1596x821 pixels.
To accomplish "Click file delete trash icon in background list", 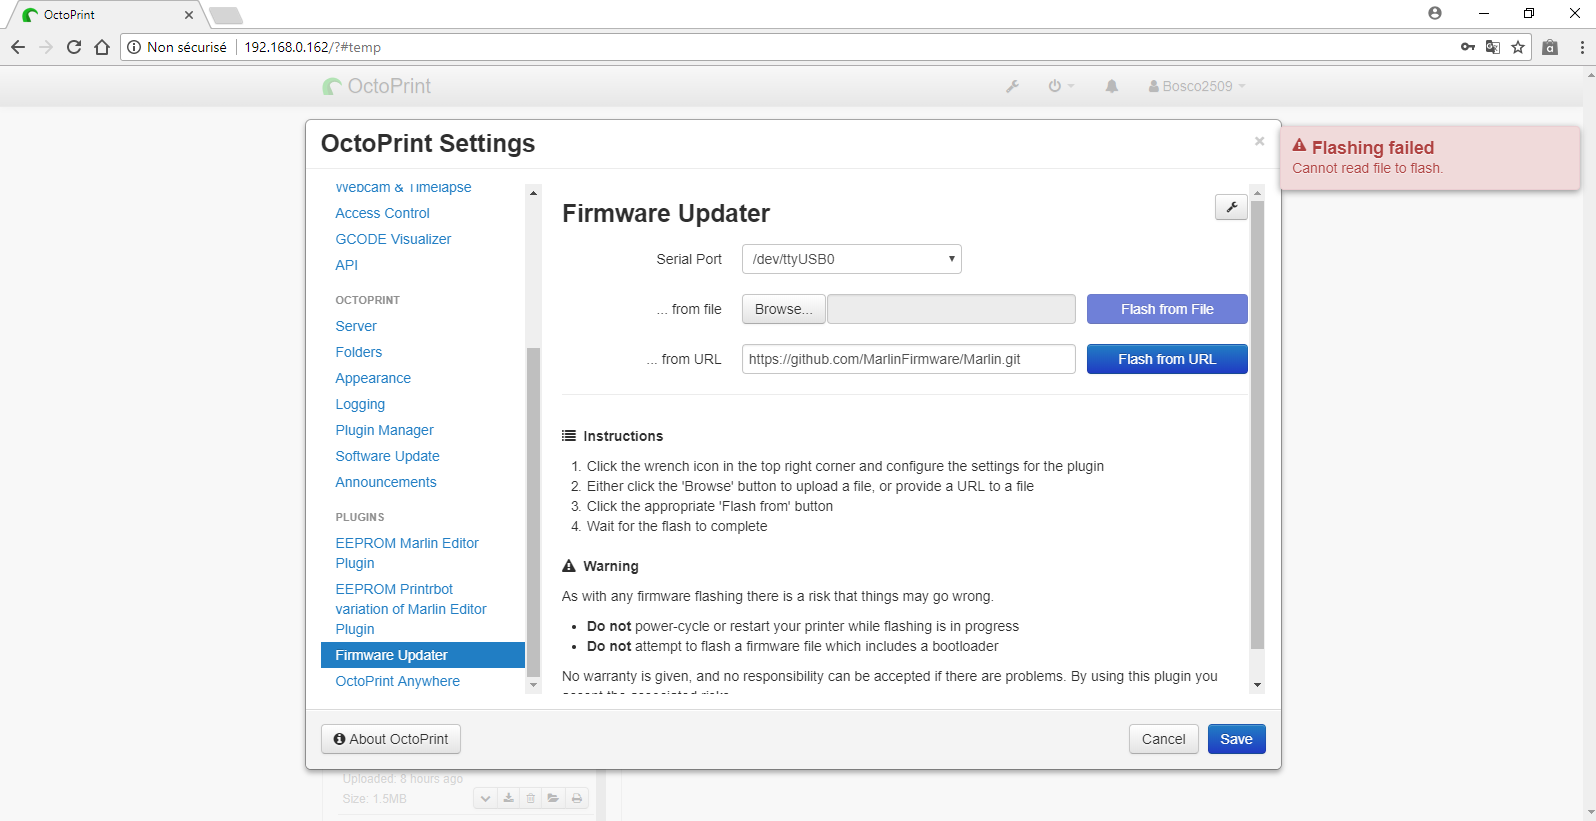I will pyautogui.click(x=531, y=798).
